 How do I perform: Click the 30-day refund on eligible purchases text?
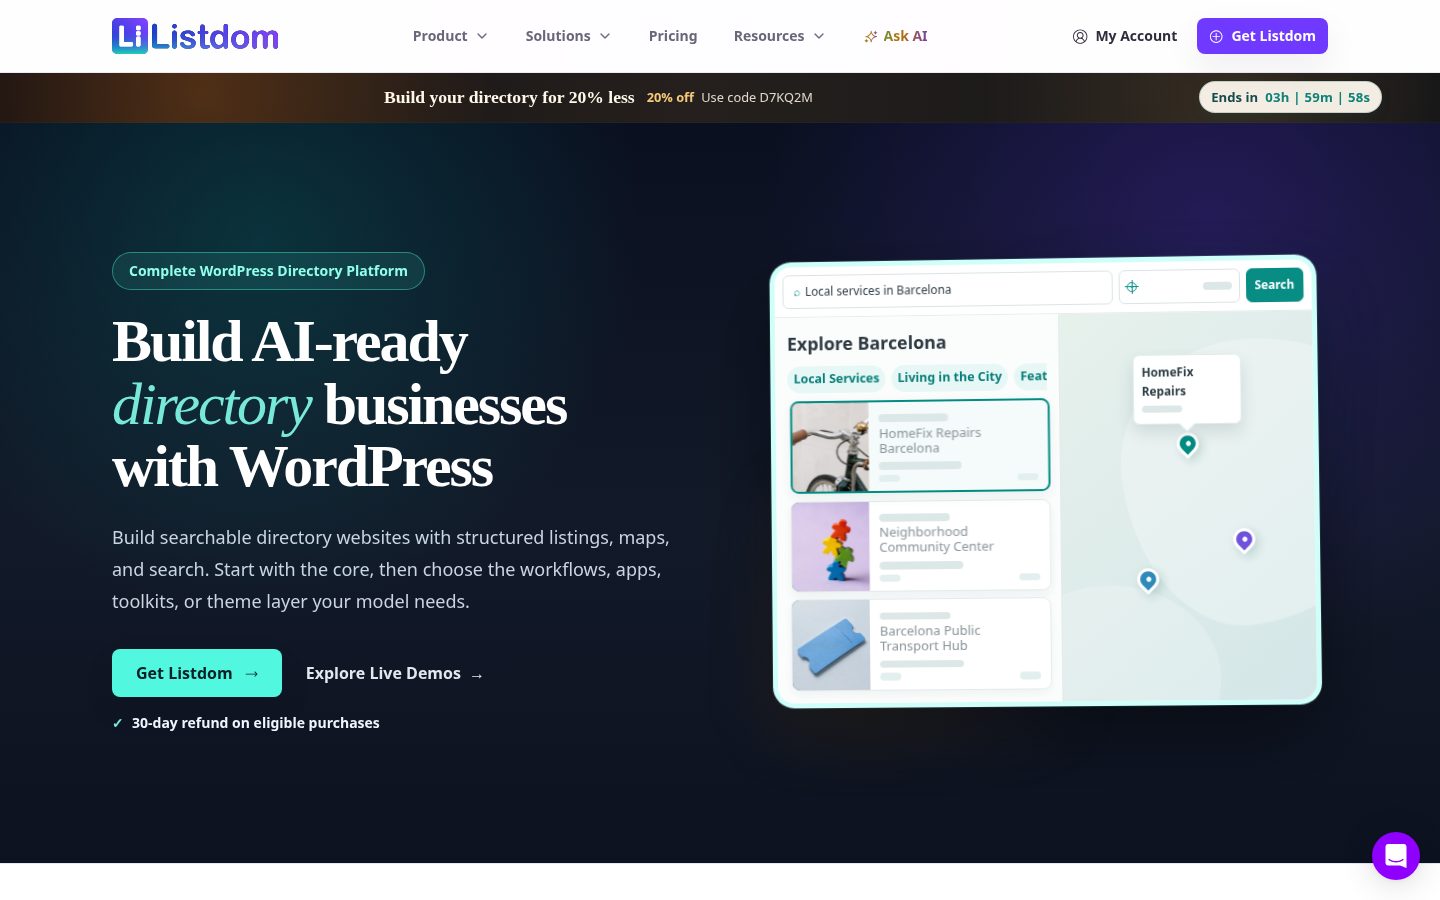(256, 723)
